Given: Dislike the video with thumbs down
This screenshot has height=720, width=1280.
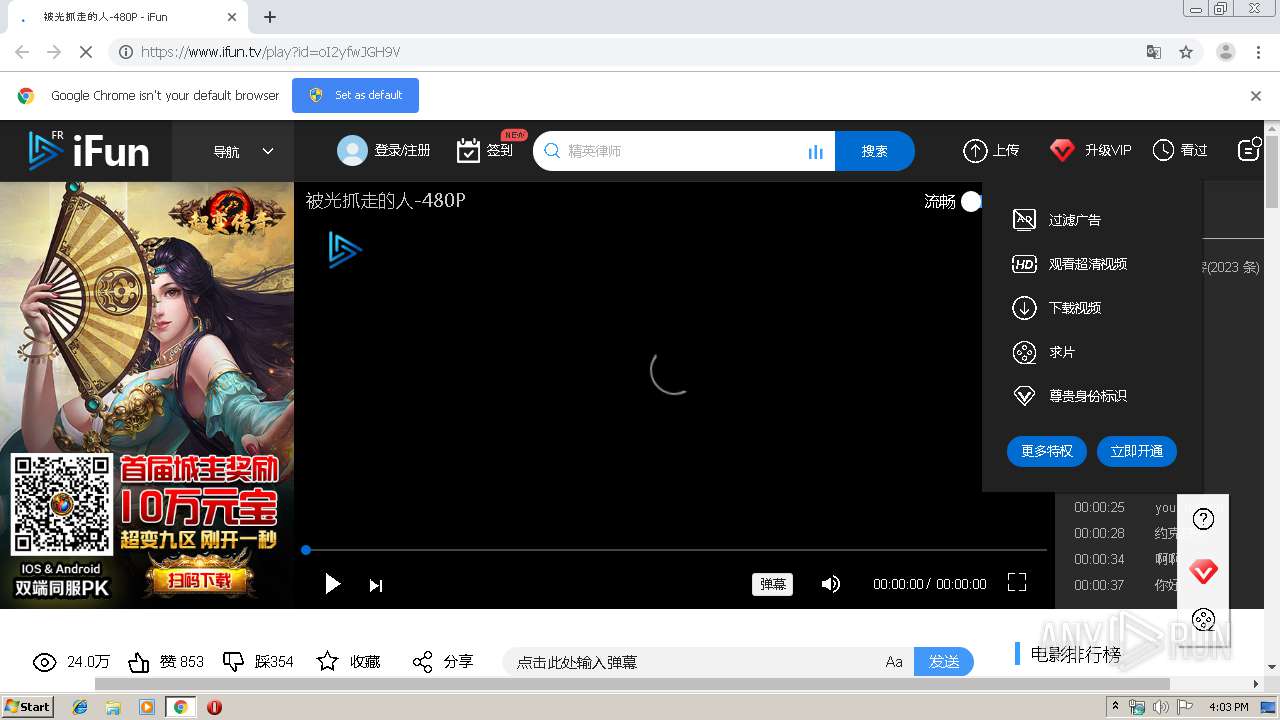Looking at the screenshot, I should (x=233, y=662).
